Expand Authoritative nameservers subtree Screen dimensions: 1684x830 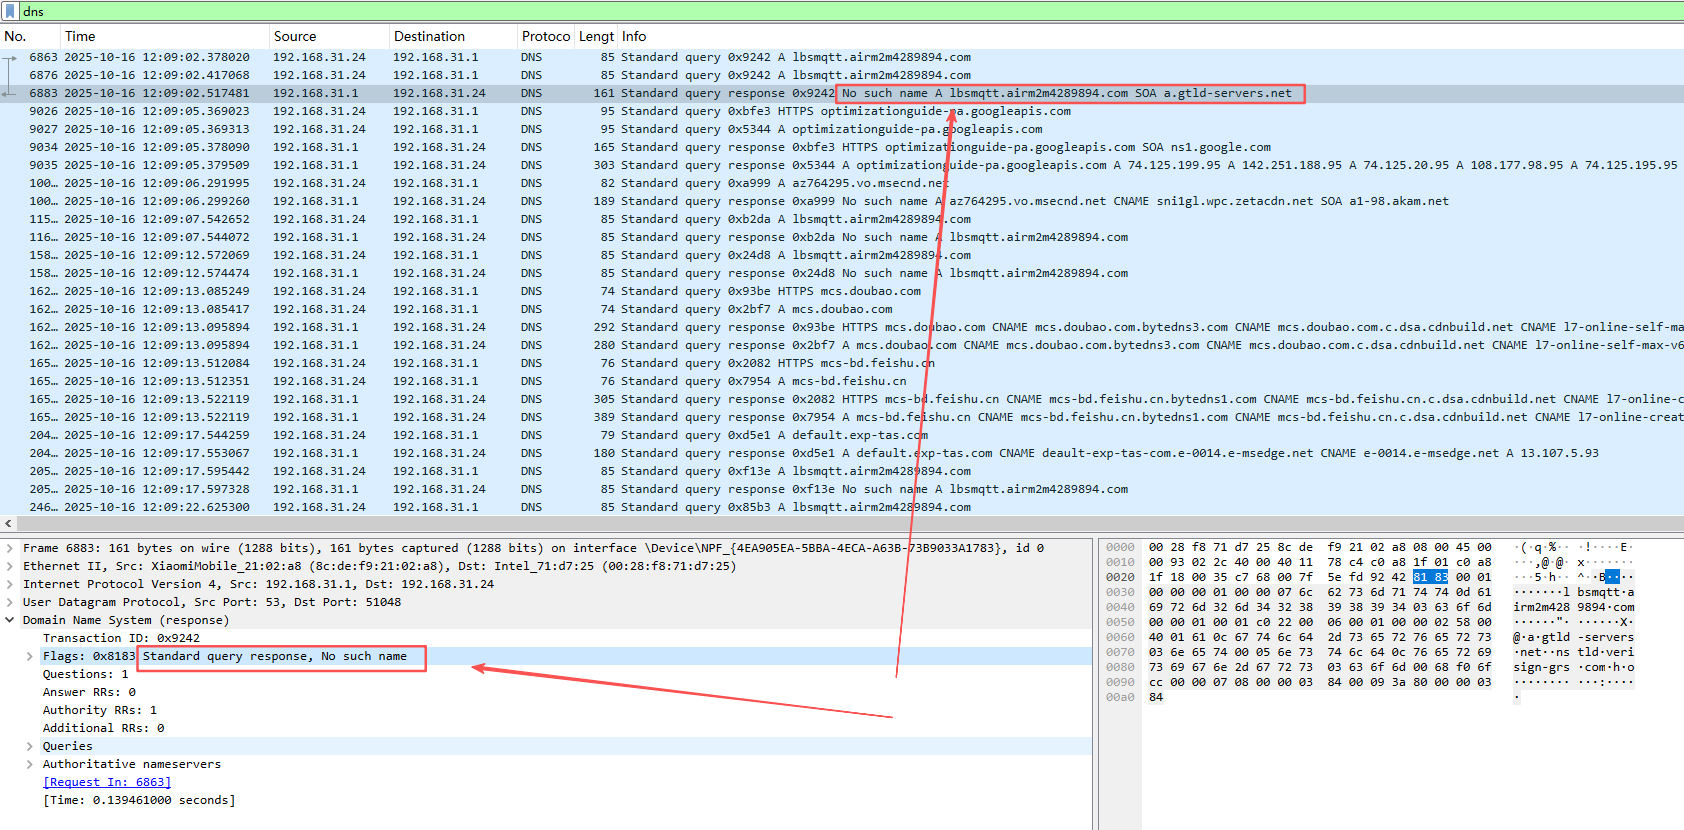(x=30, y=764)
